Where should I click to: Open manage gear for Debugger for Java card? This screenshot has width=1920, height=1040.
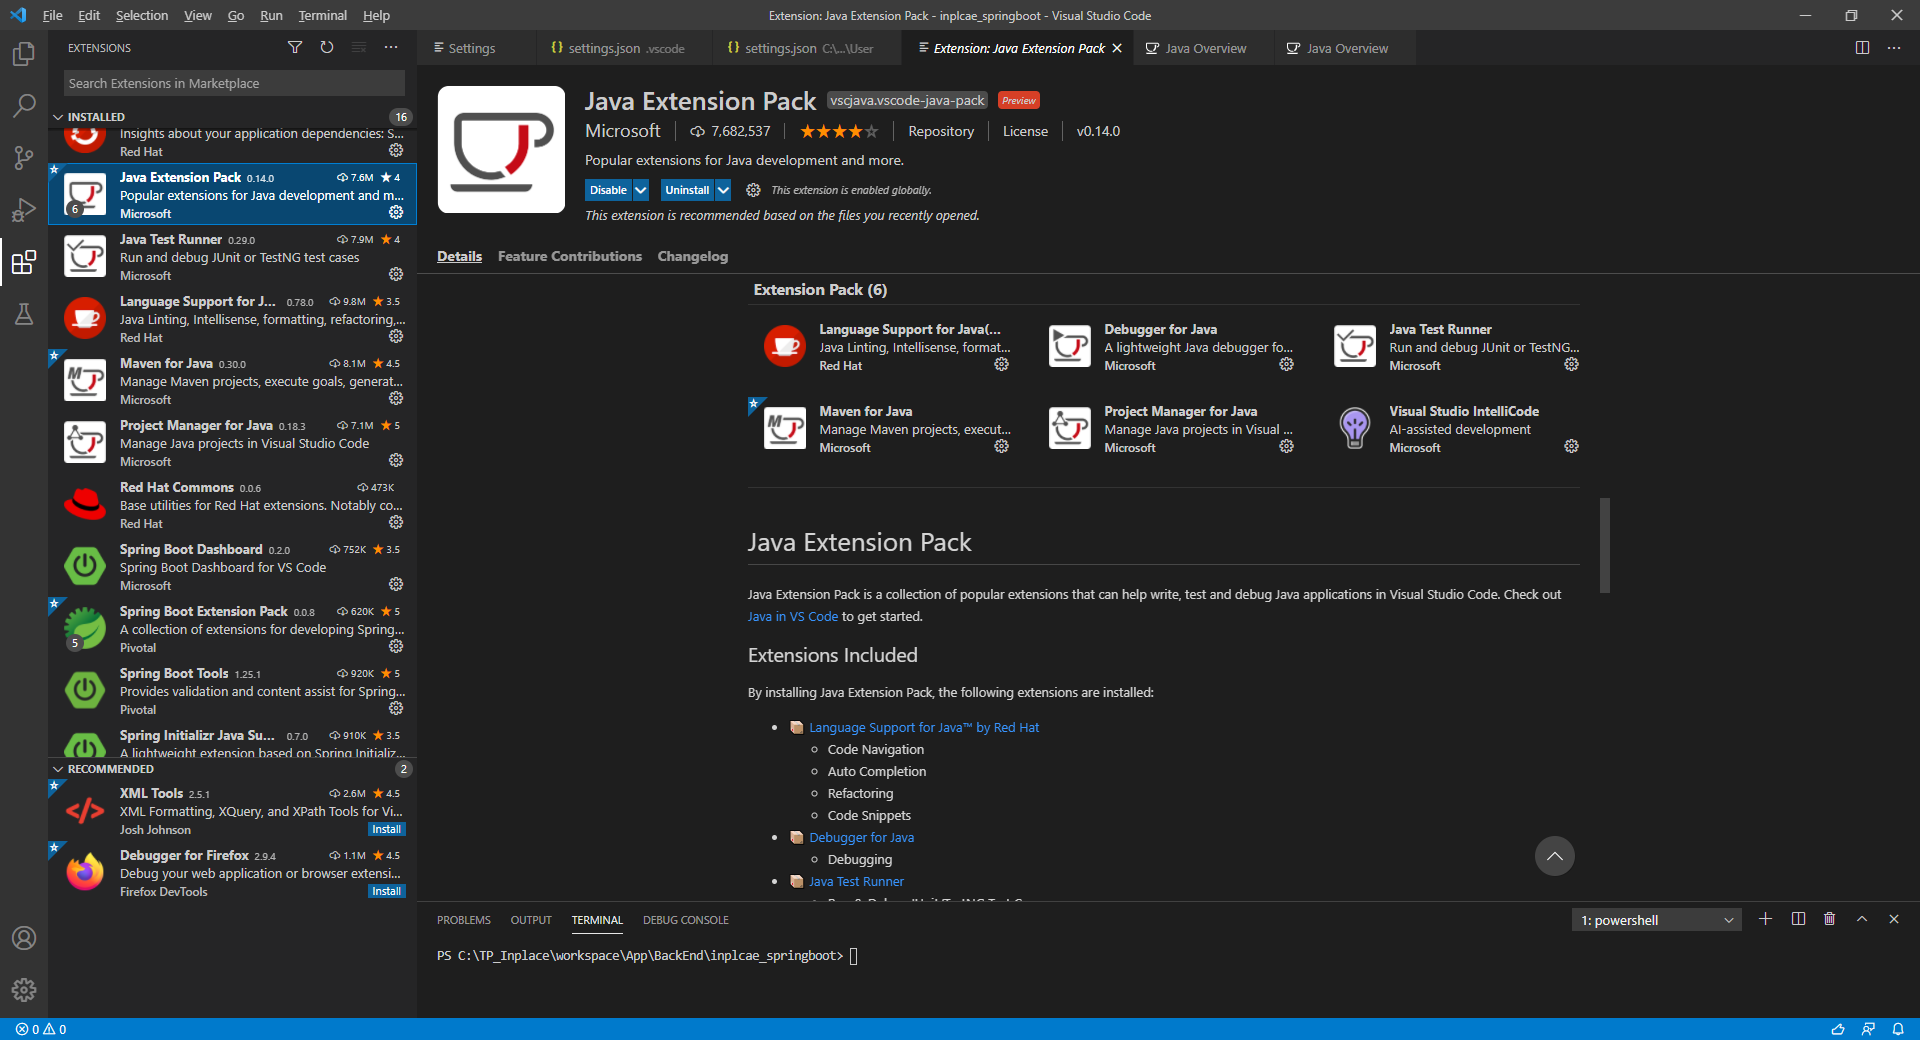point(1286,364)
